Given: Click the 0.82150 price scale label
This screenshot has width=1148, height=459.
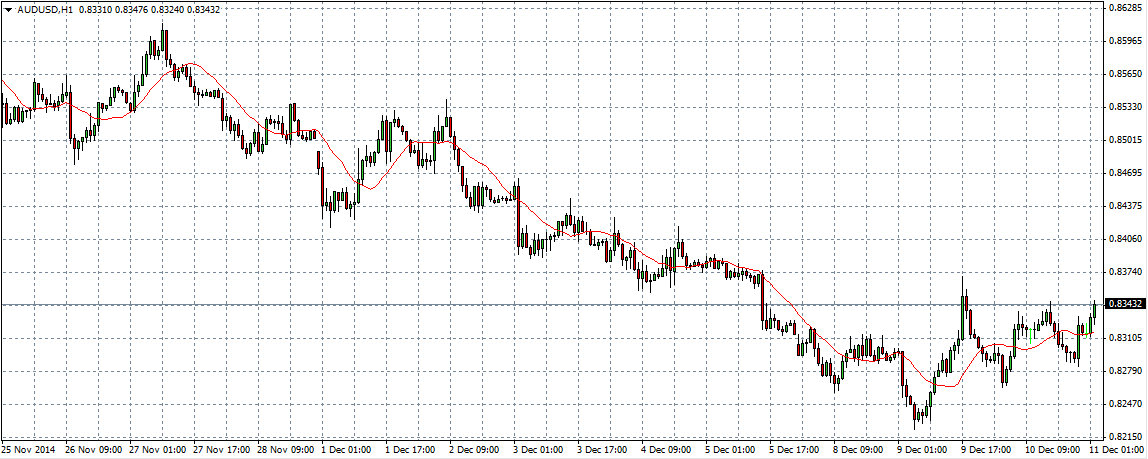Looking at the screenshot, I should click(1126, 437).
